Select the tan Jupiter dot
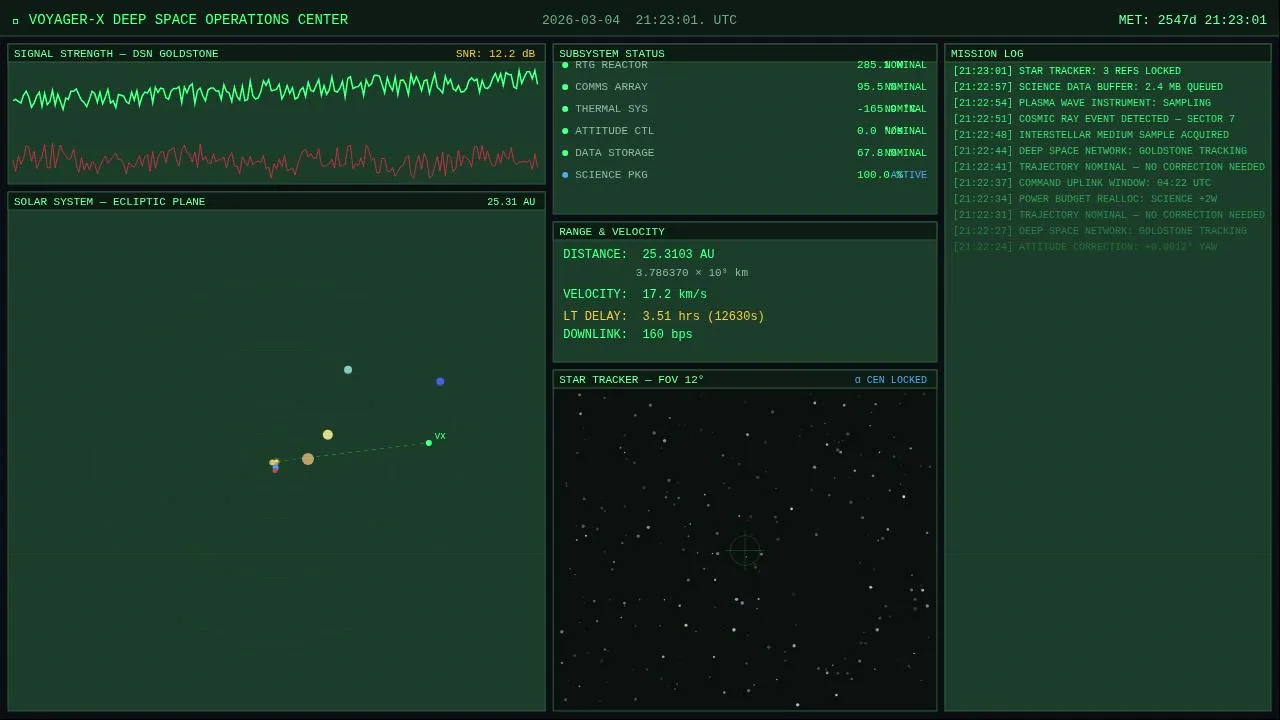The image size is (1280, 720). (x=308, y=459)
